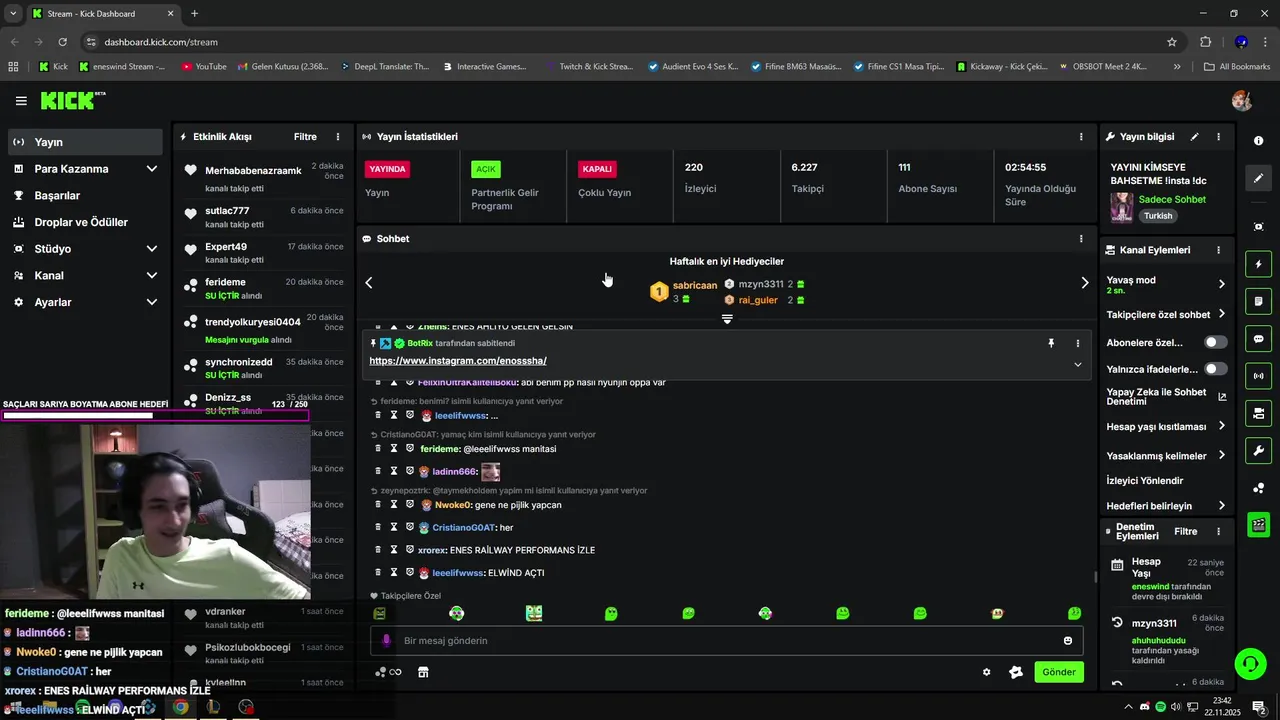Click the Sadece Sohbet category link

[x=1172, y=200]
